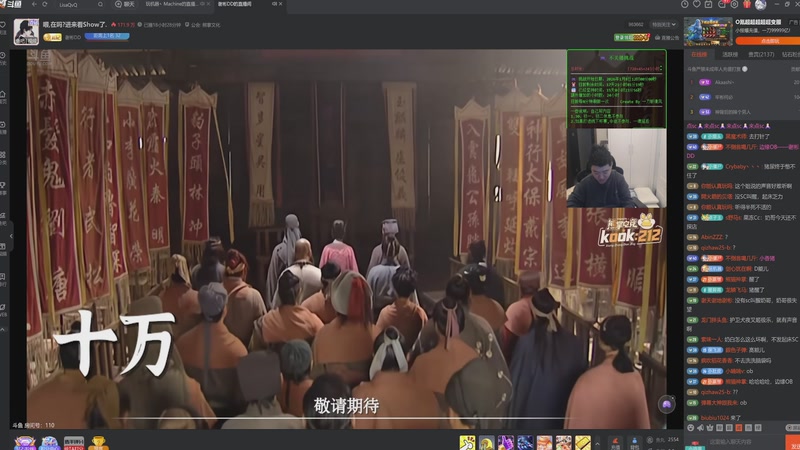Click the bottom-left blue activity icon
This screenshot has height=450, width=800.
point(49,442)
